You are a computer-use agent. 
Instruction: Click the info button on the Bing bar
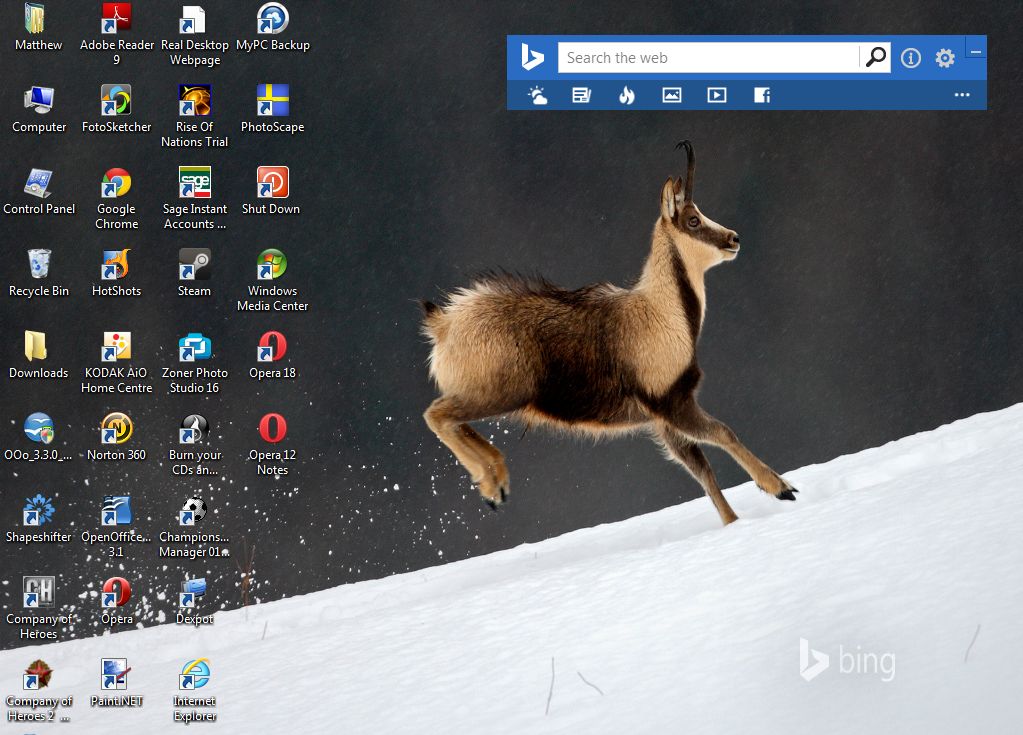click(910, 57)
